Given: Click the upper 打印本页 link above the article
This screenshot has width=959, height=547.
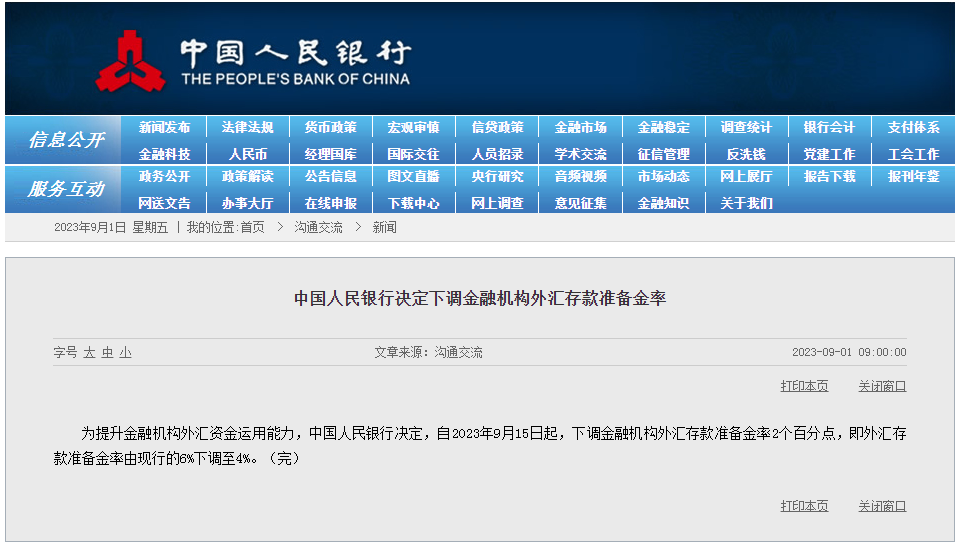Looking at the screenshot, I should (x=804, y=386).
